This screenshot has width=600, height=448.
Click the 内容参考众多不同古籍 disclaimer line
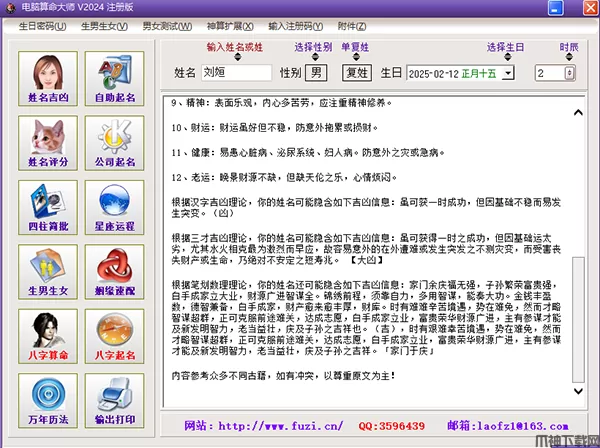coord(283,376)
